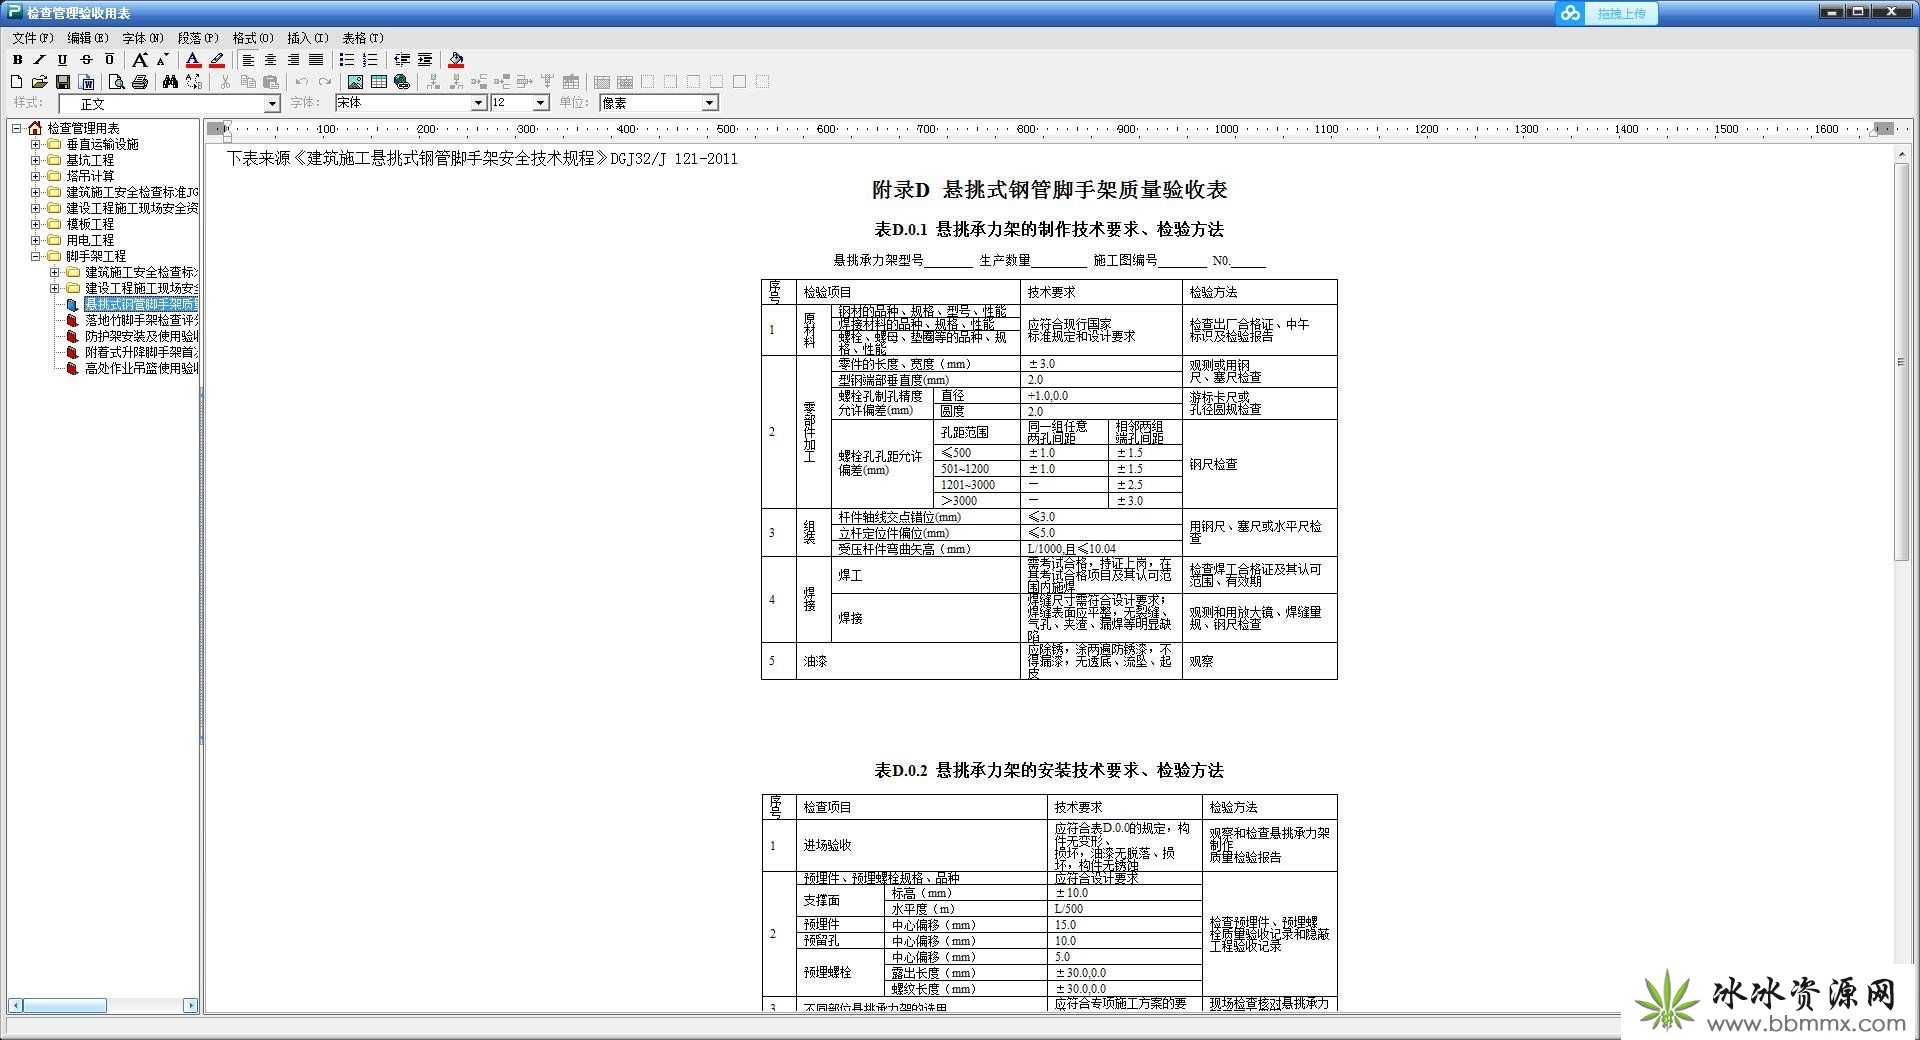Image resolution: width=1920 pixels, height=1040 pixels.
Task: Cut the selected content
Action: [x=225, y=82]
